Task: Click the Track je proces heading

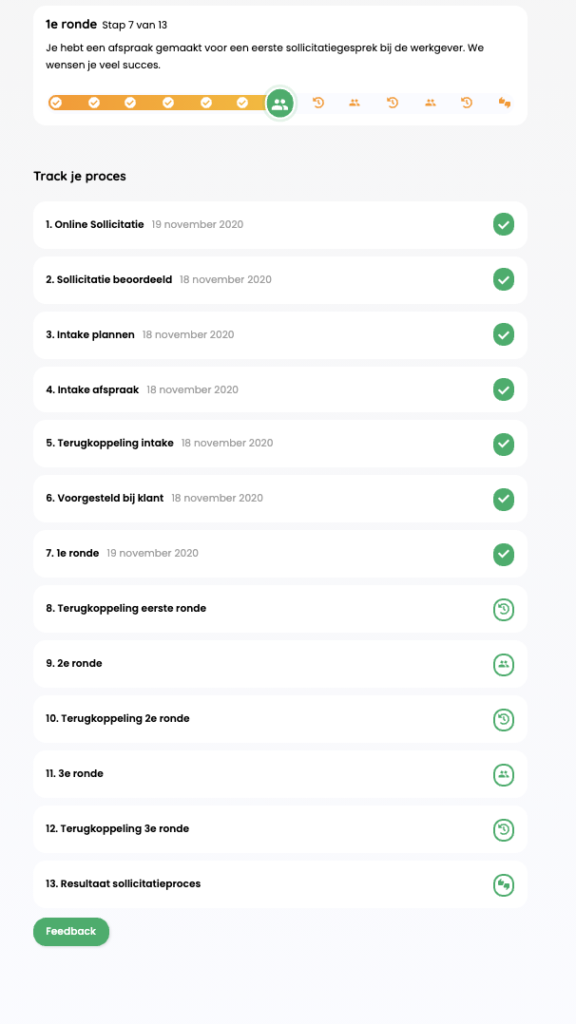Action: pos(80,176)
